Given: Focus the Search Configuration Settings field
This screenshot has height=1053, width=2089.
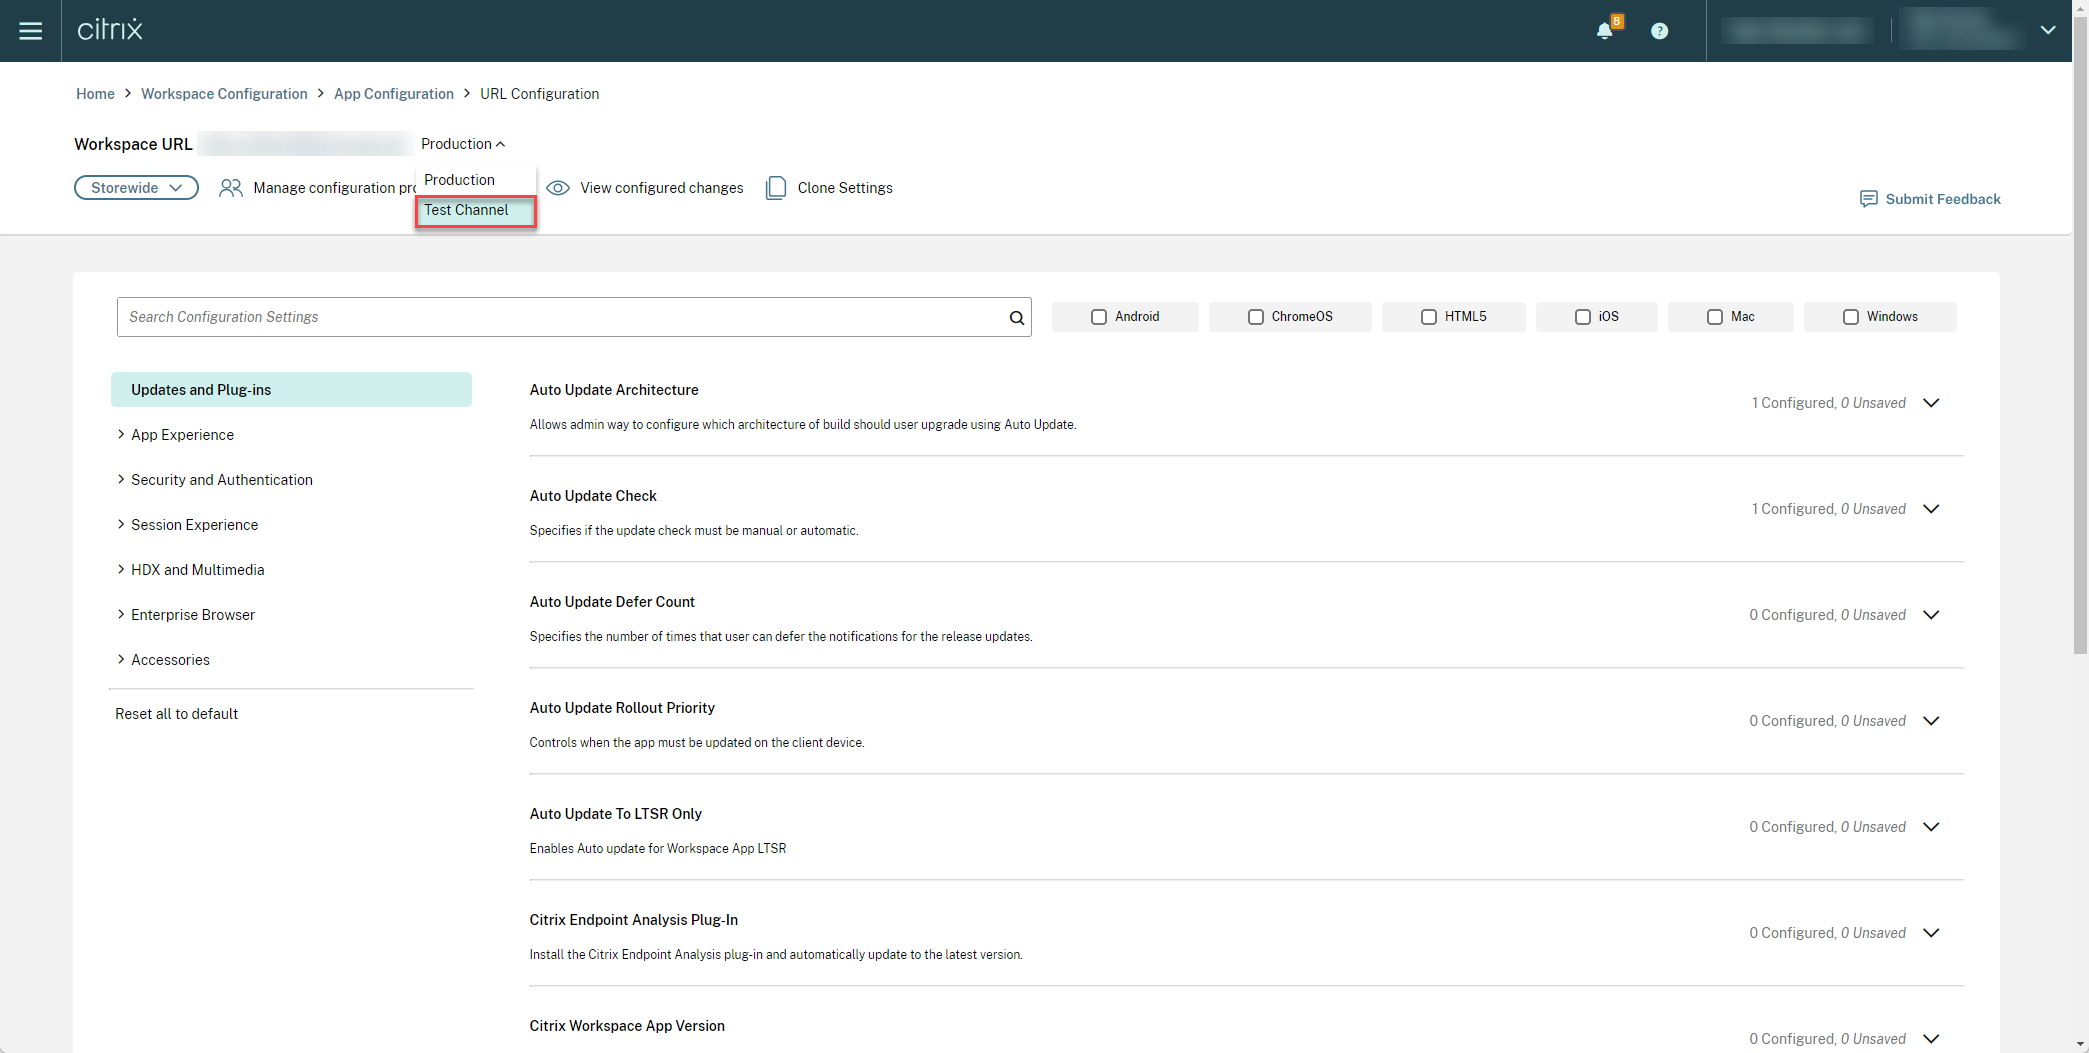Looking at the screenshot, I should pyautogui.click(x=560, y=317).
